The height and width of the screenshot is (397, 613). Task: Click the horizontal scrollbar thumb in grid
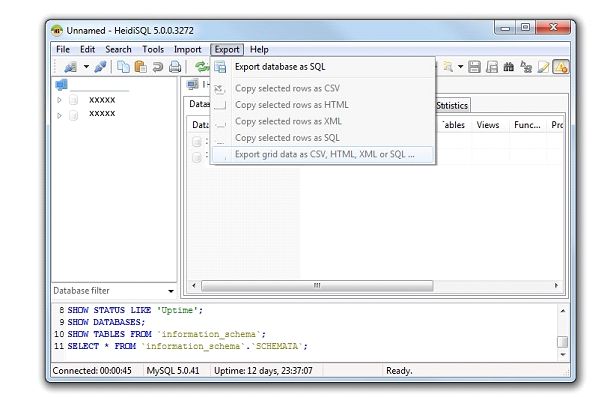317,286
